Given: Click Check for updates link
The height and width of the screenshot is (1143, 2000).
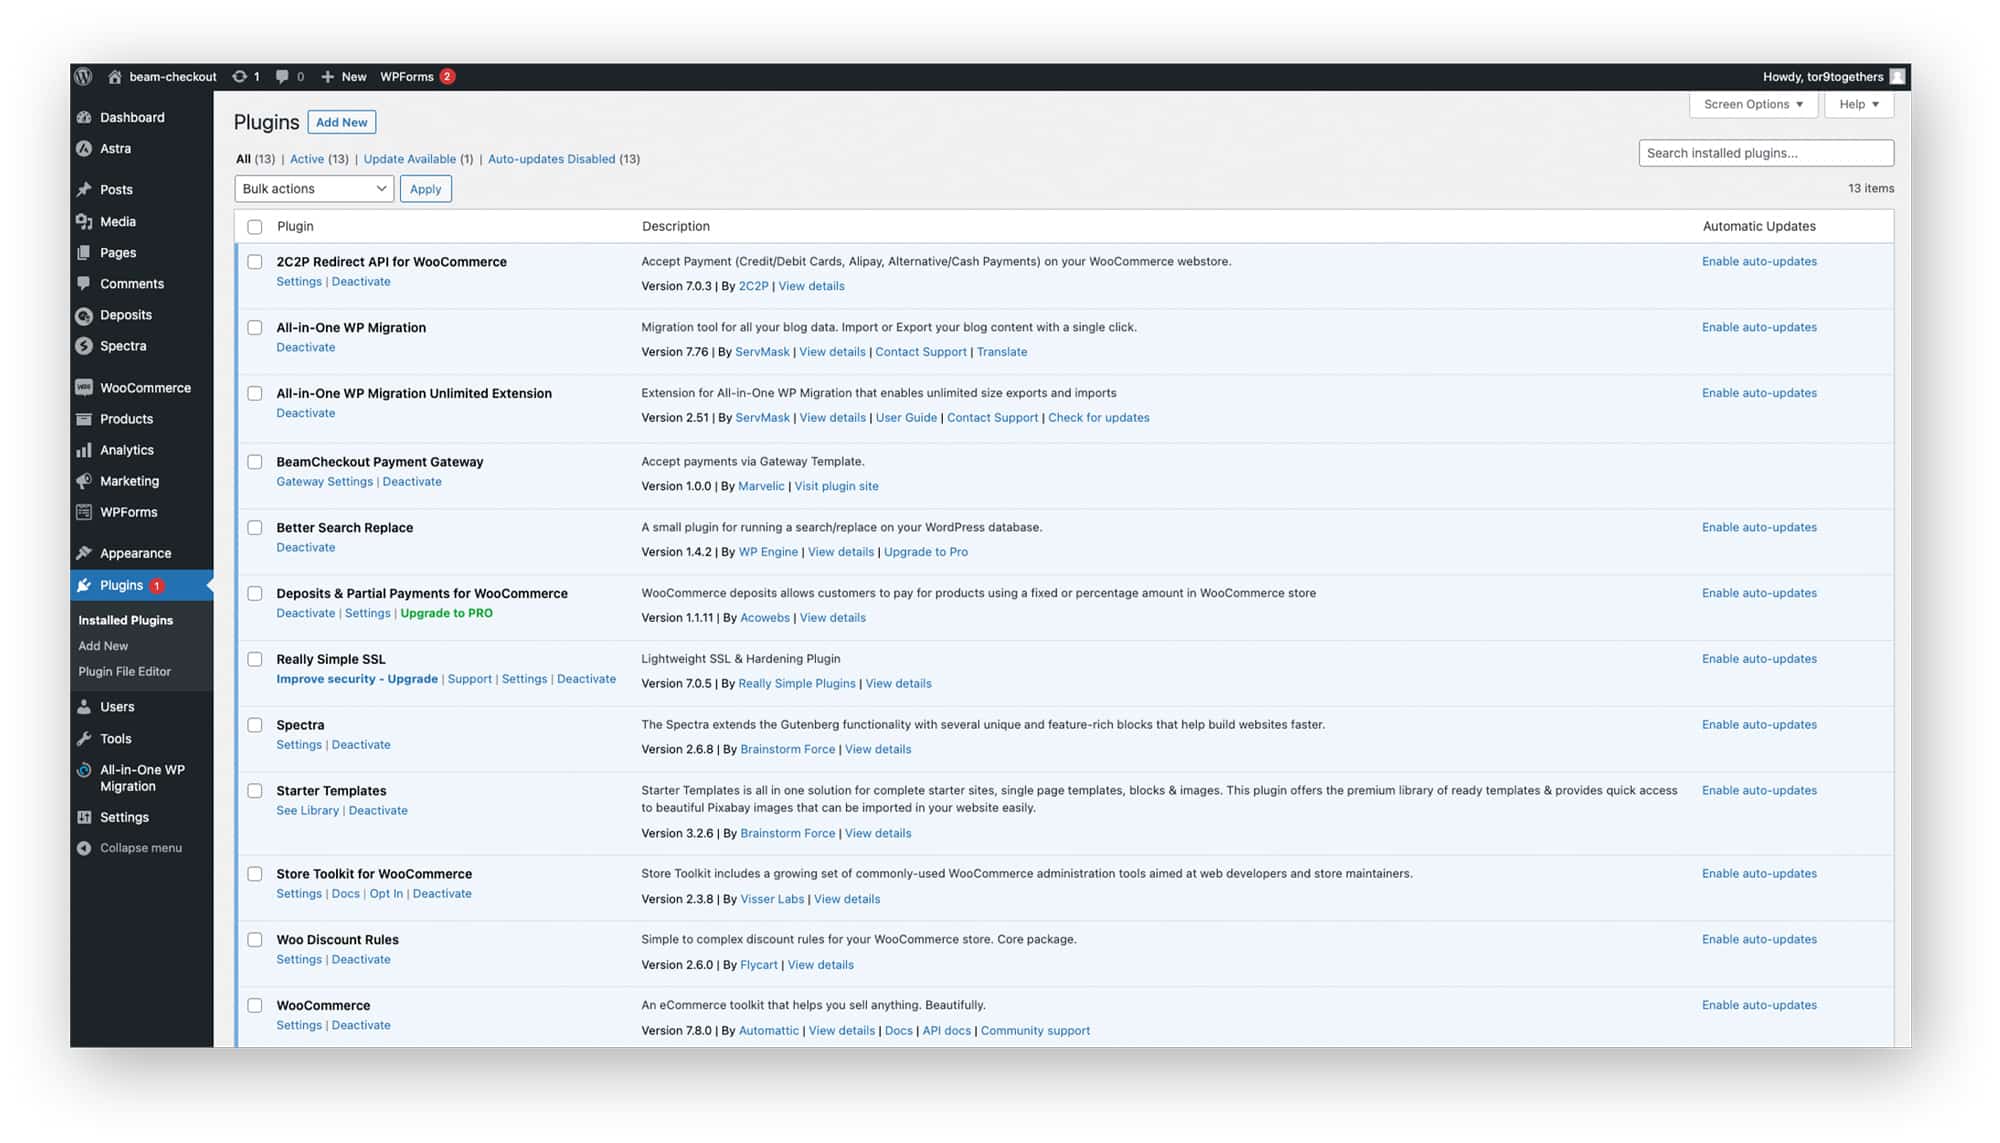Looking at the screenshot, I should pyautogui.click(x=1099, y=417).
